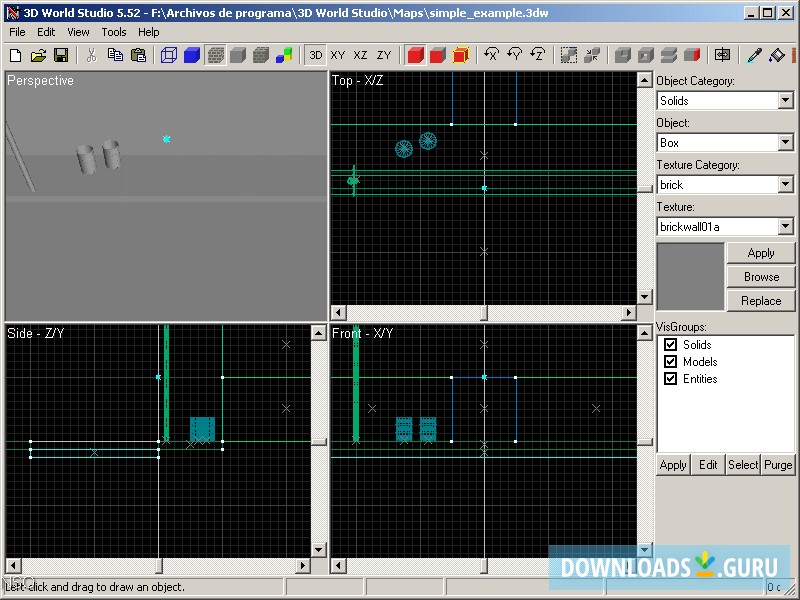Open the Texture brickwall01a dropdown
The width and height of the screenshot is (800, 600).
pos(785,227)
